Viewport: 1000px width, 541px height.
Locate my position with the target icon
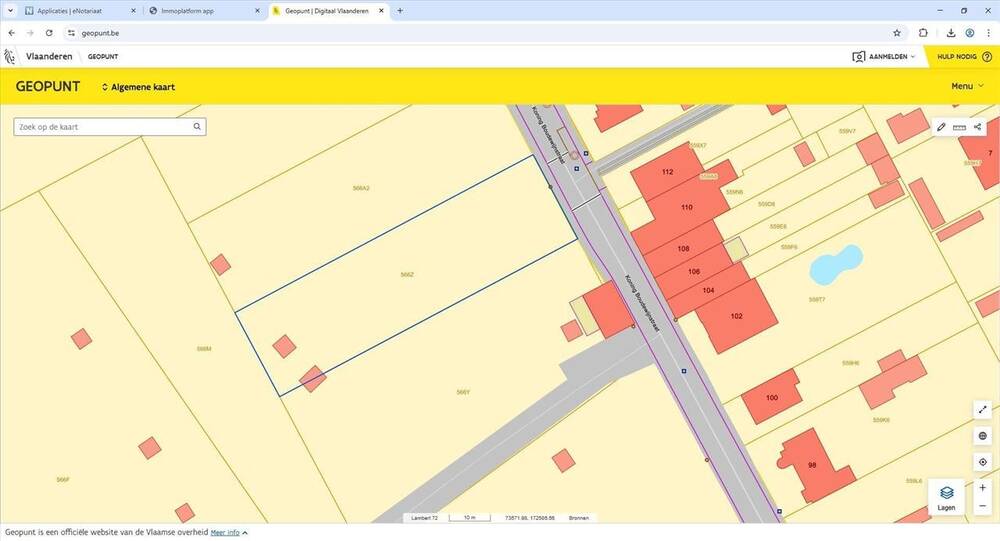coord(982,462)
